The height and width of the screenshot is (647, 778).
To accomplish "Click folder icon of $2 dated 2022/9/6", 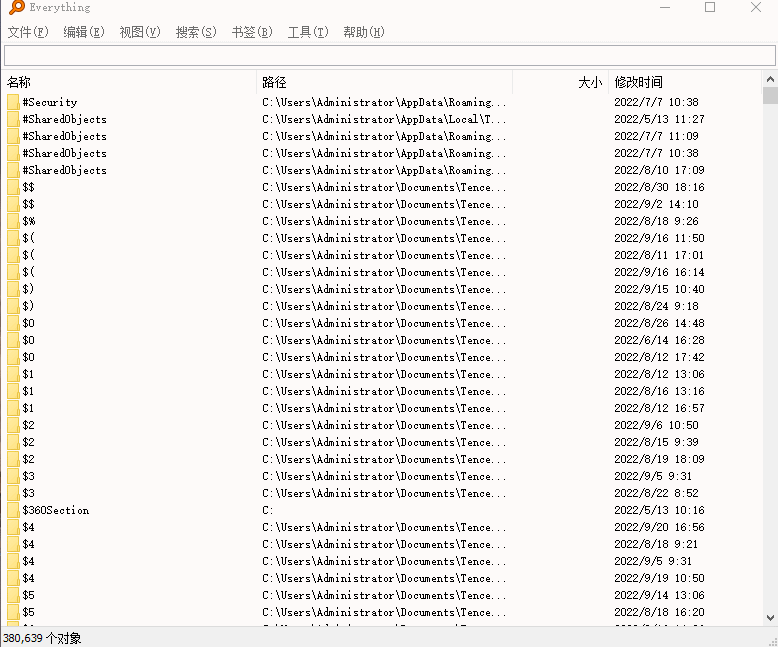I will [13, 425].
